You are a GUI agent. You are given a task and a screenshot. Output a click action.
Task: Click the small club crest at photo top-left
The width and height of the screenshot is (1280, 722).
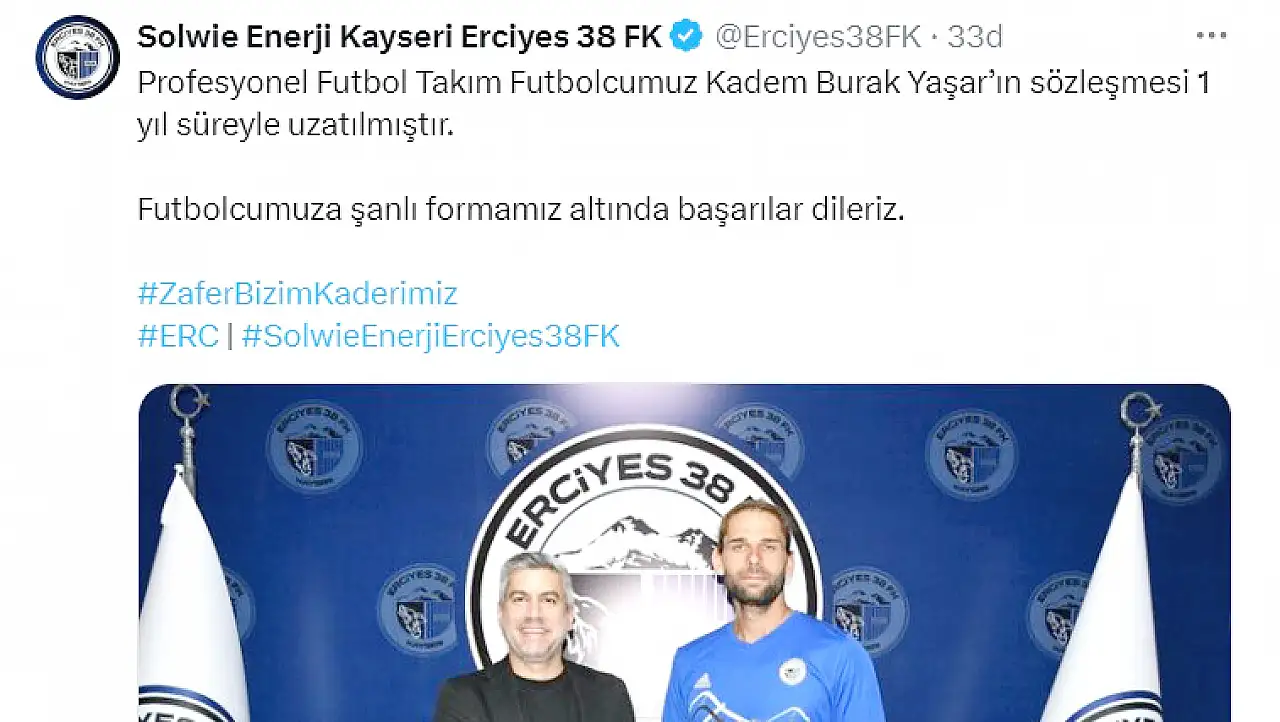[x=314, y=446]
